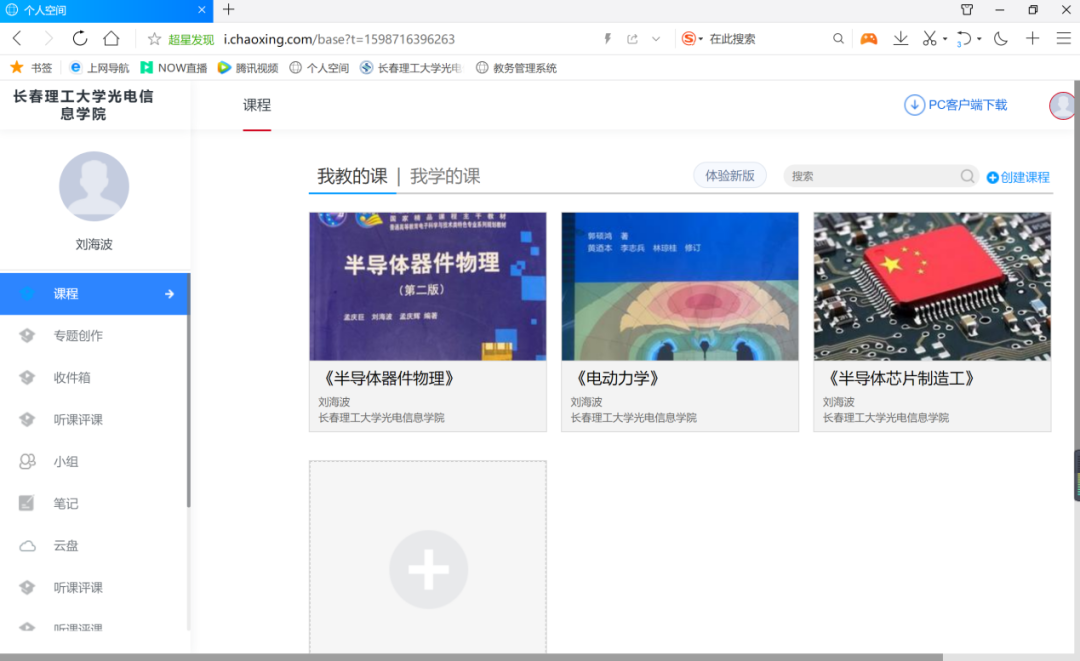Click the scissors screenshot tool icon
The height and width of the screenshot is (661, 1080).
coord(929,39)
